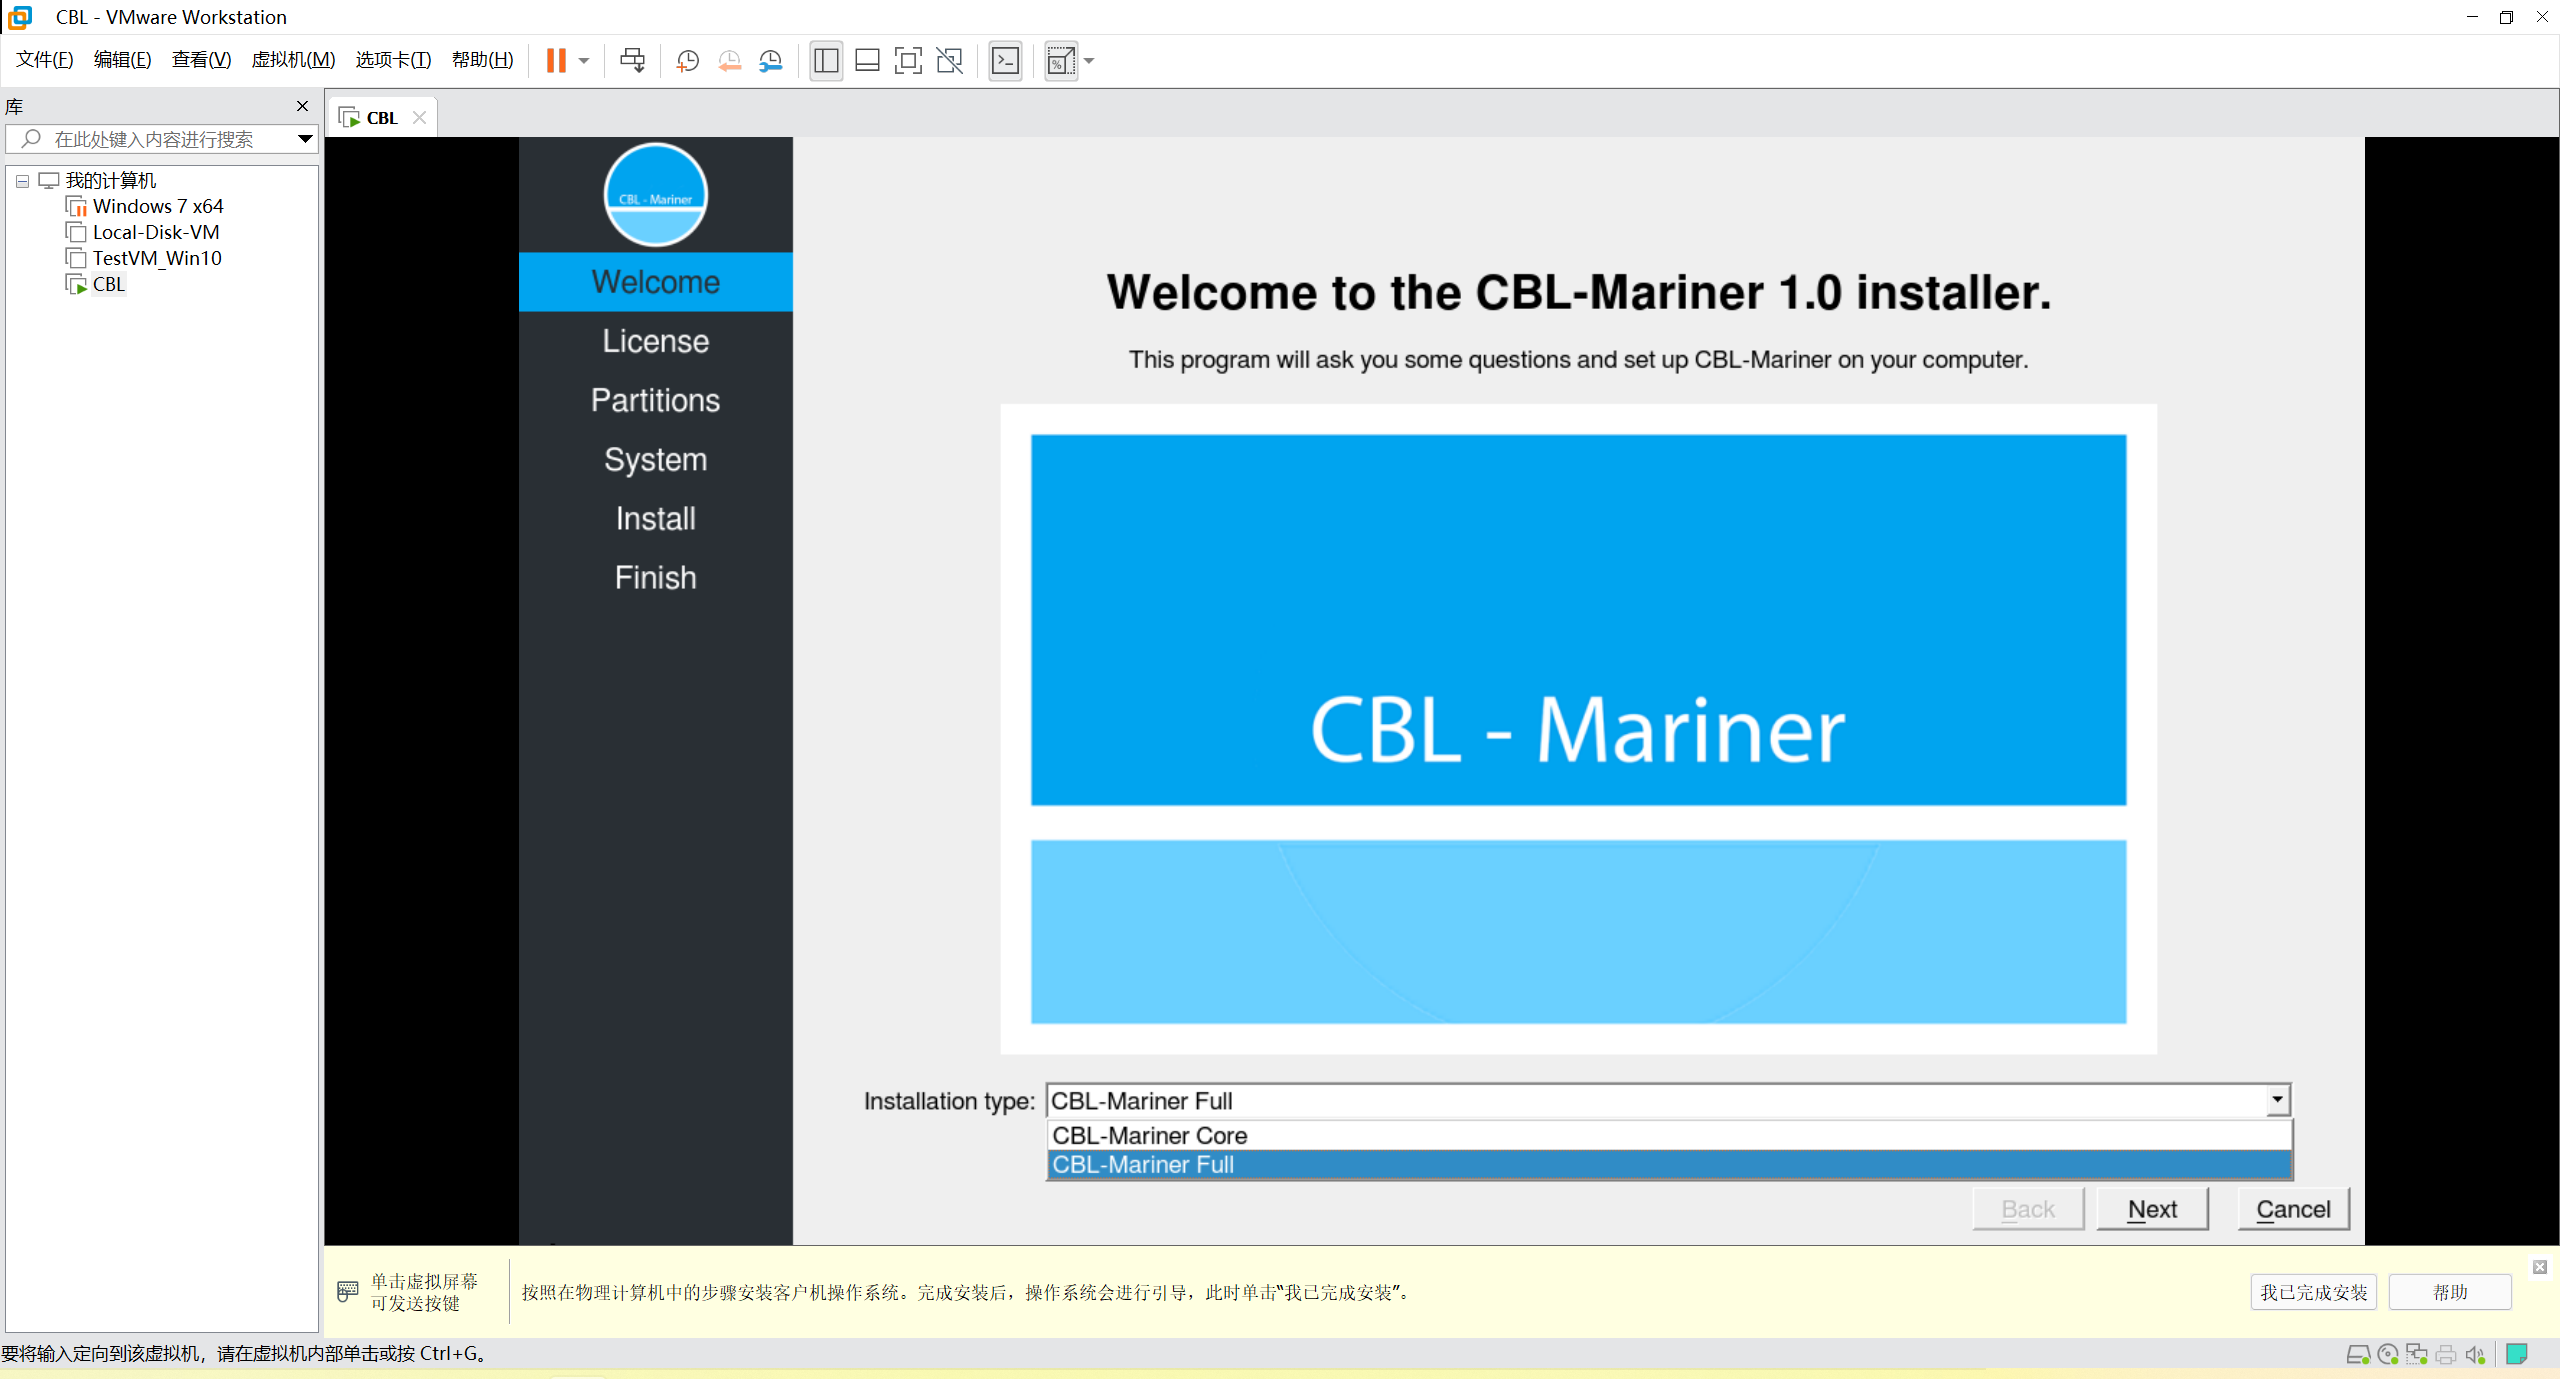This screenshot has height=1379, width=2560.
Task: Collapse the 我的计算机 tree node
Action: tap(22, 181)
